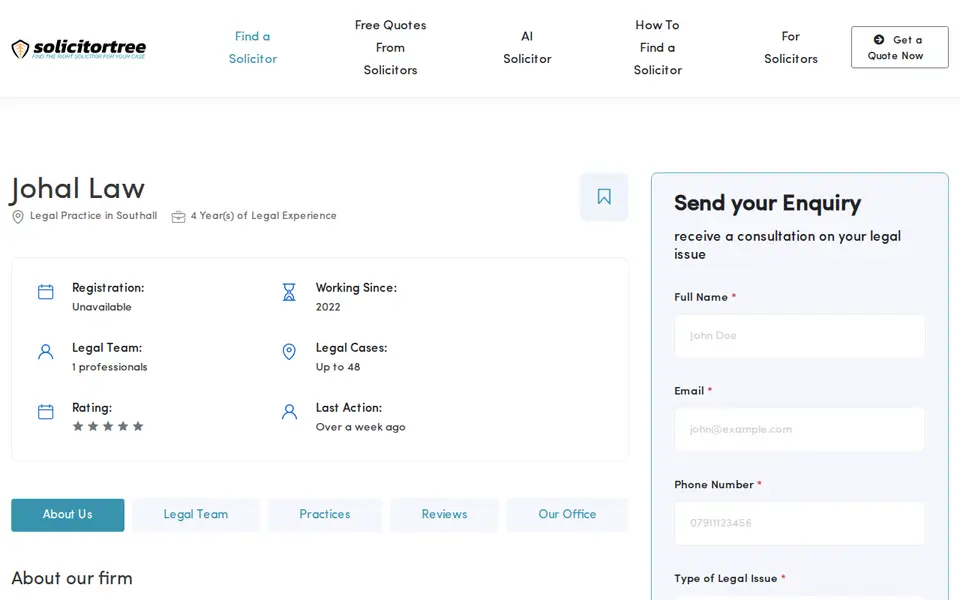Viewport: 960px width, 600px height.
Task: Switch to the Legal Team tab
Action: 196,515
